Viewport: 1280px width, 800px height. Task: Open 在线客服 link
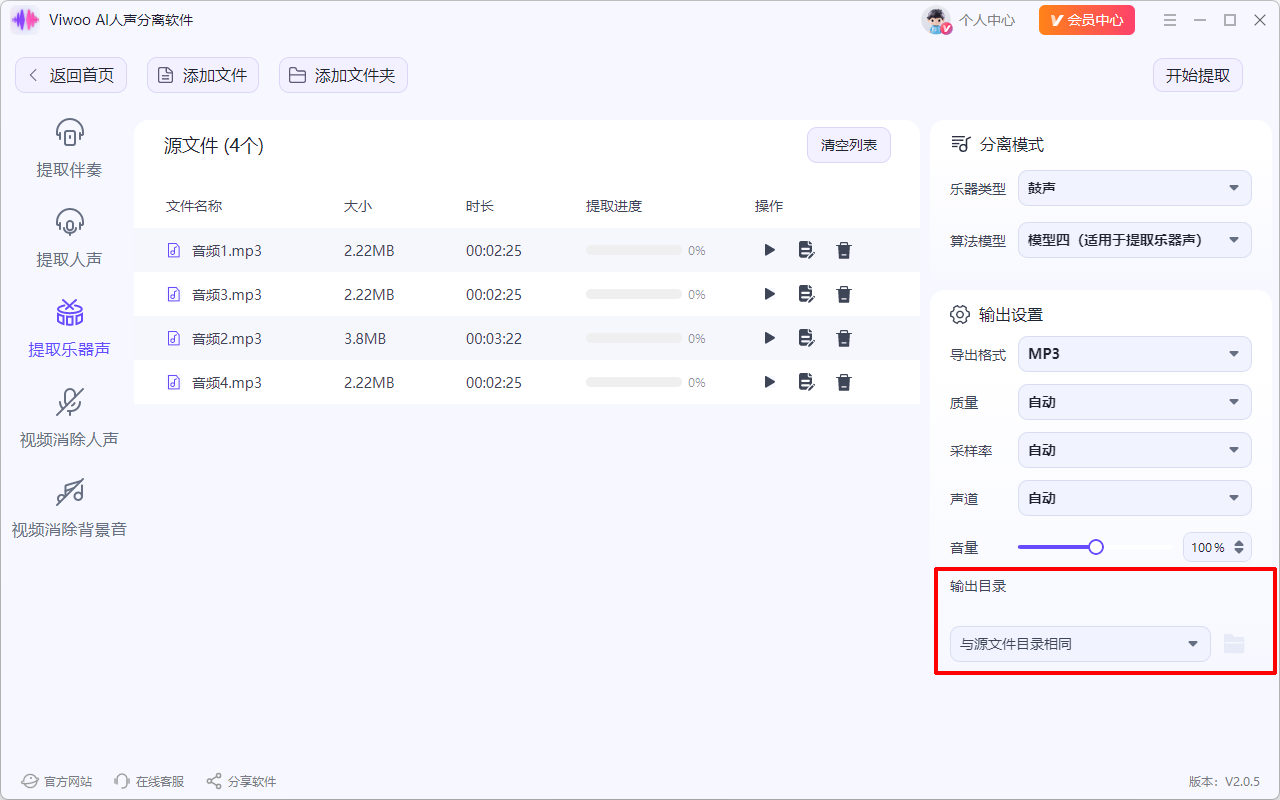coord(149,781)
